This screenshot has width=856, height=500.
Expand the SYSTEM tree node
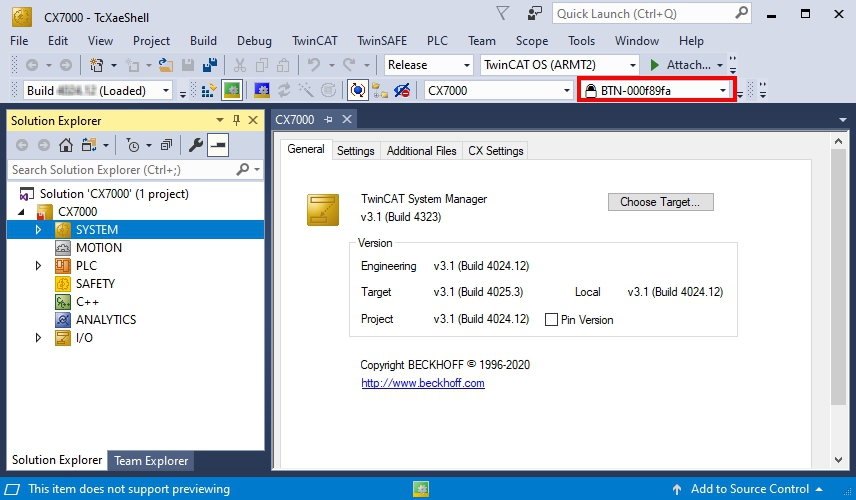click(x=38, y=230)
